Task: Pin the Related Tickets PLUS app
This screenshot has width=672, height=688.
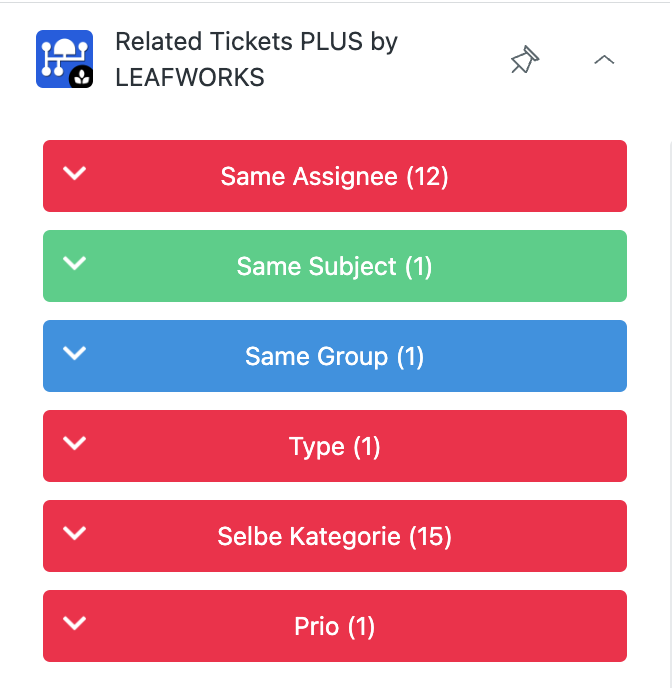Action: 522,61
